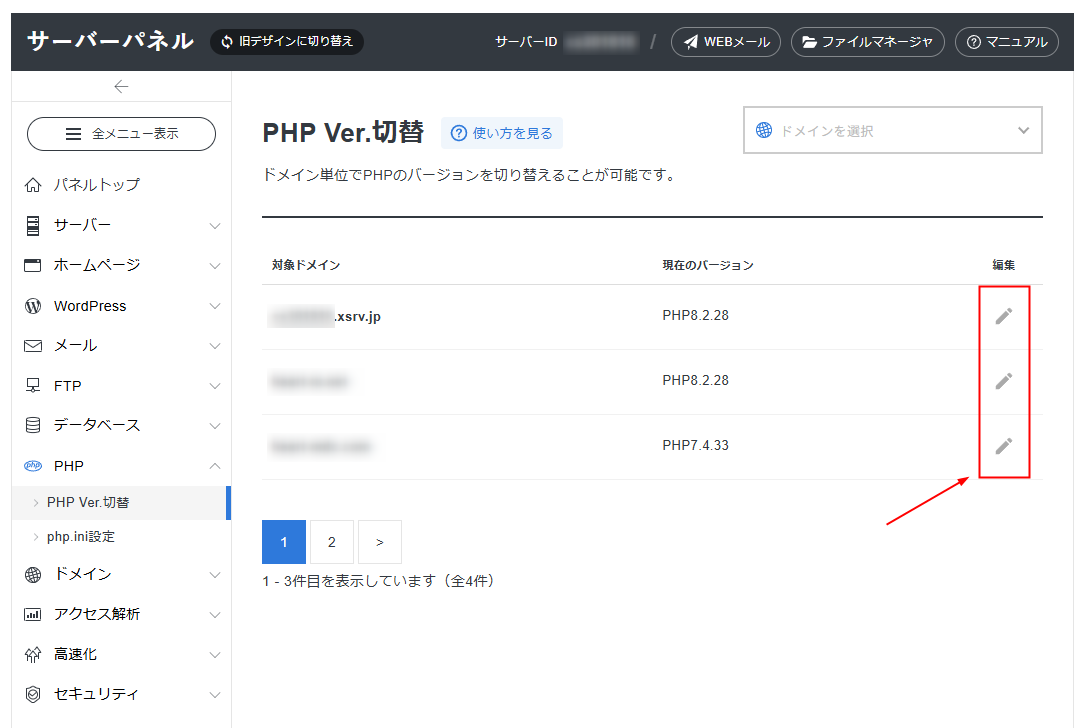Click the .xsrv.jp domain name
The width and height of the screenshot is (1084, 728).
coord(357,317)
